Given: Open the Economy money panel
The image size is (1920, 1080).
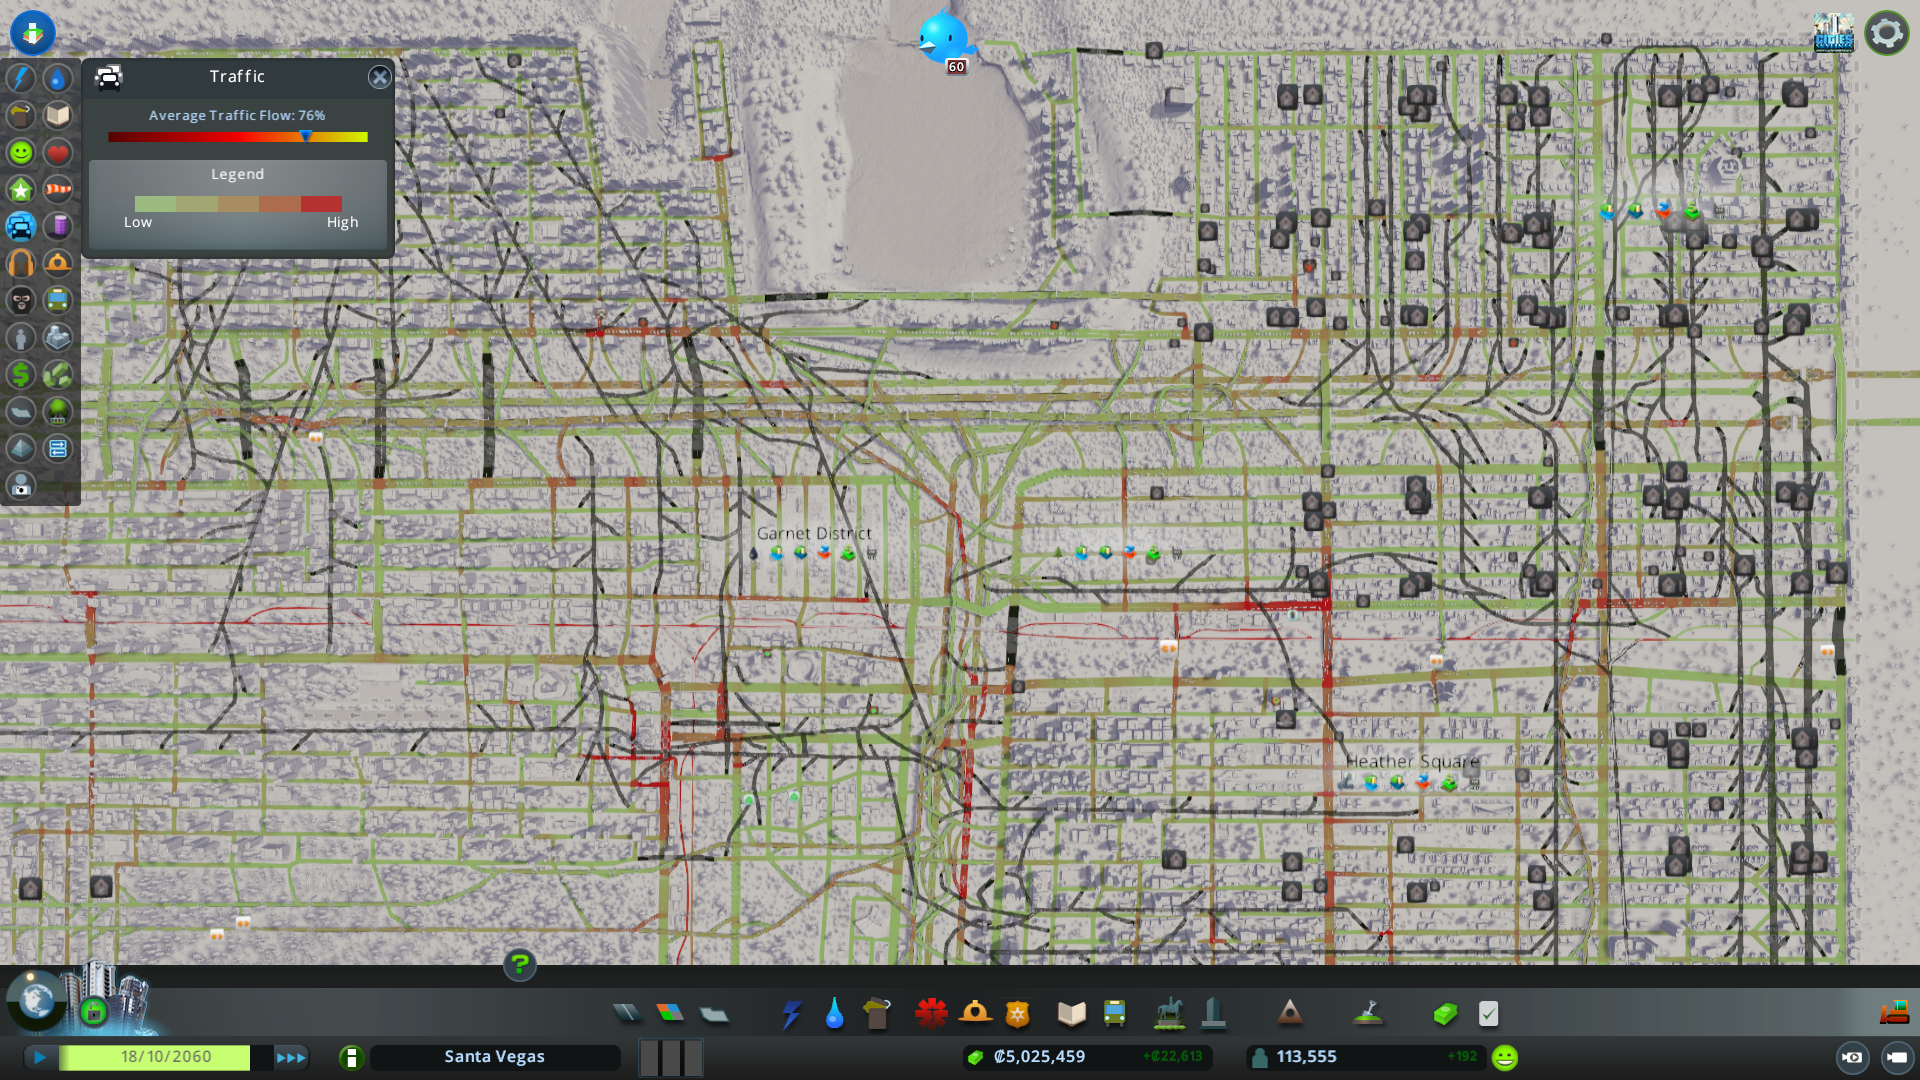Looking at the screenshot, I should [1444, 1014].
